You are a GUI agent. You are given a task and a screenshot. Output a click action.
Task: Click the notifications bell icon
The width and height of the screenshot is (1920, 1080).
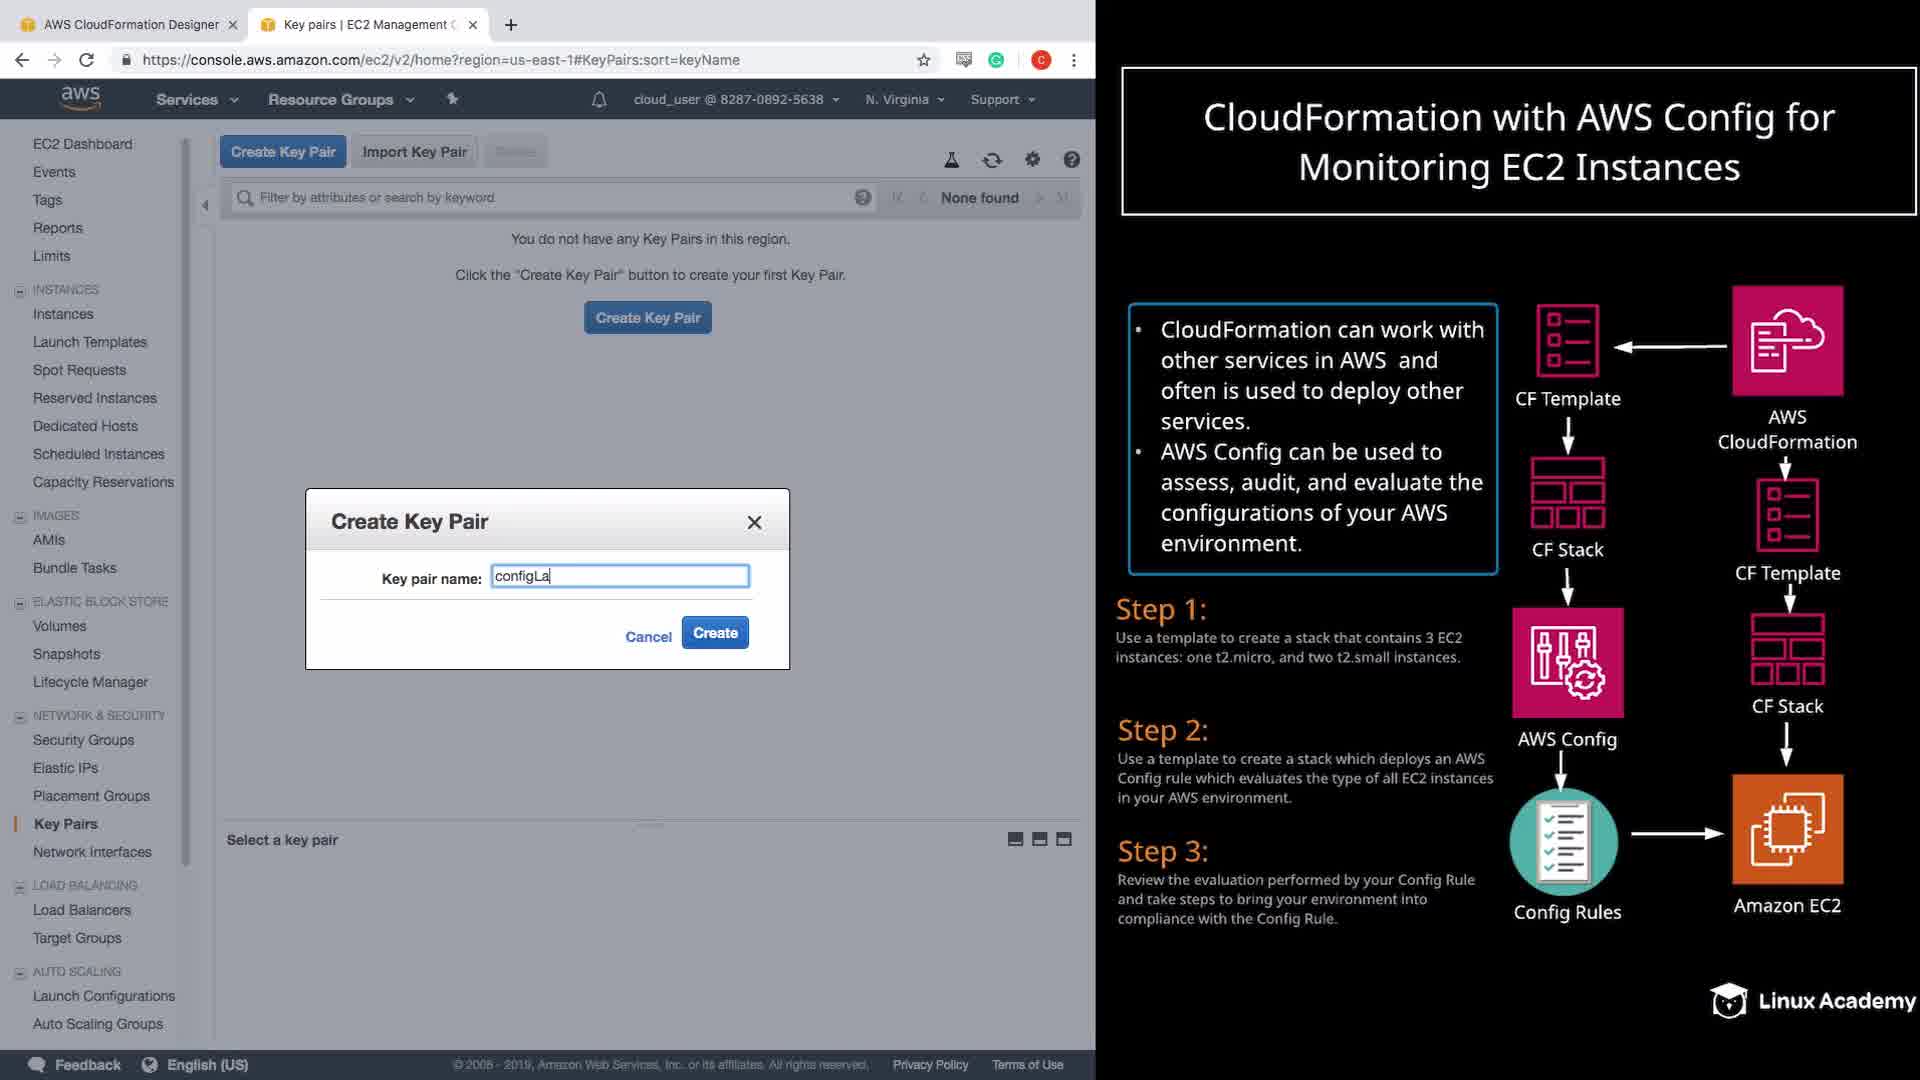(599, 100)
